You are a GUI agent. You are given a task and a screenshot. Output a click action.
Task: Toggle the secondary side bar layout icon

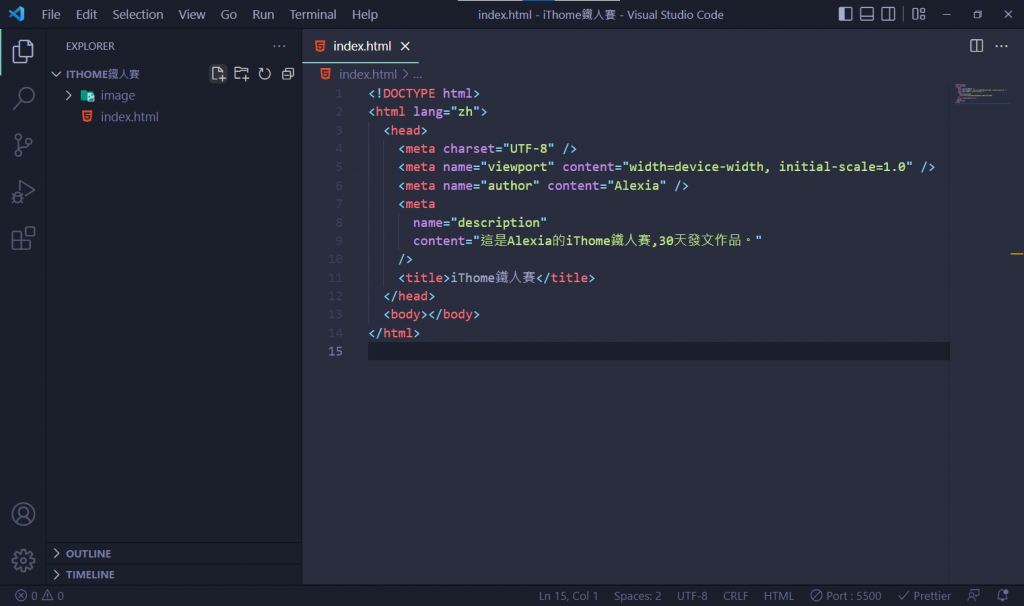[x=888, y=14]
